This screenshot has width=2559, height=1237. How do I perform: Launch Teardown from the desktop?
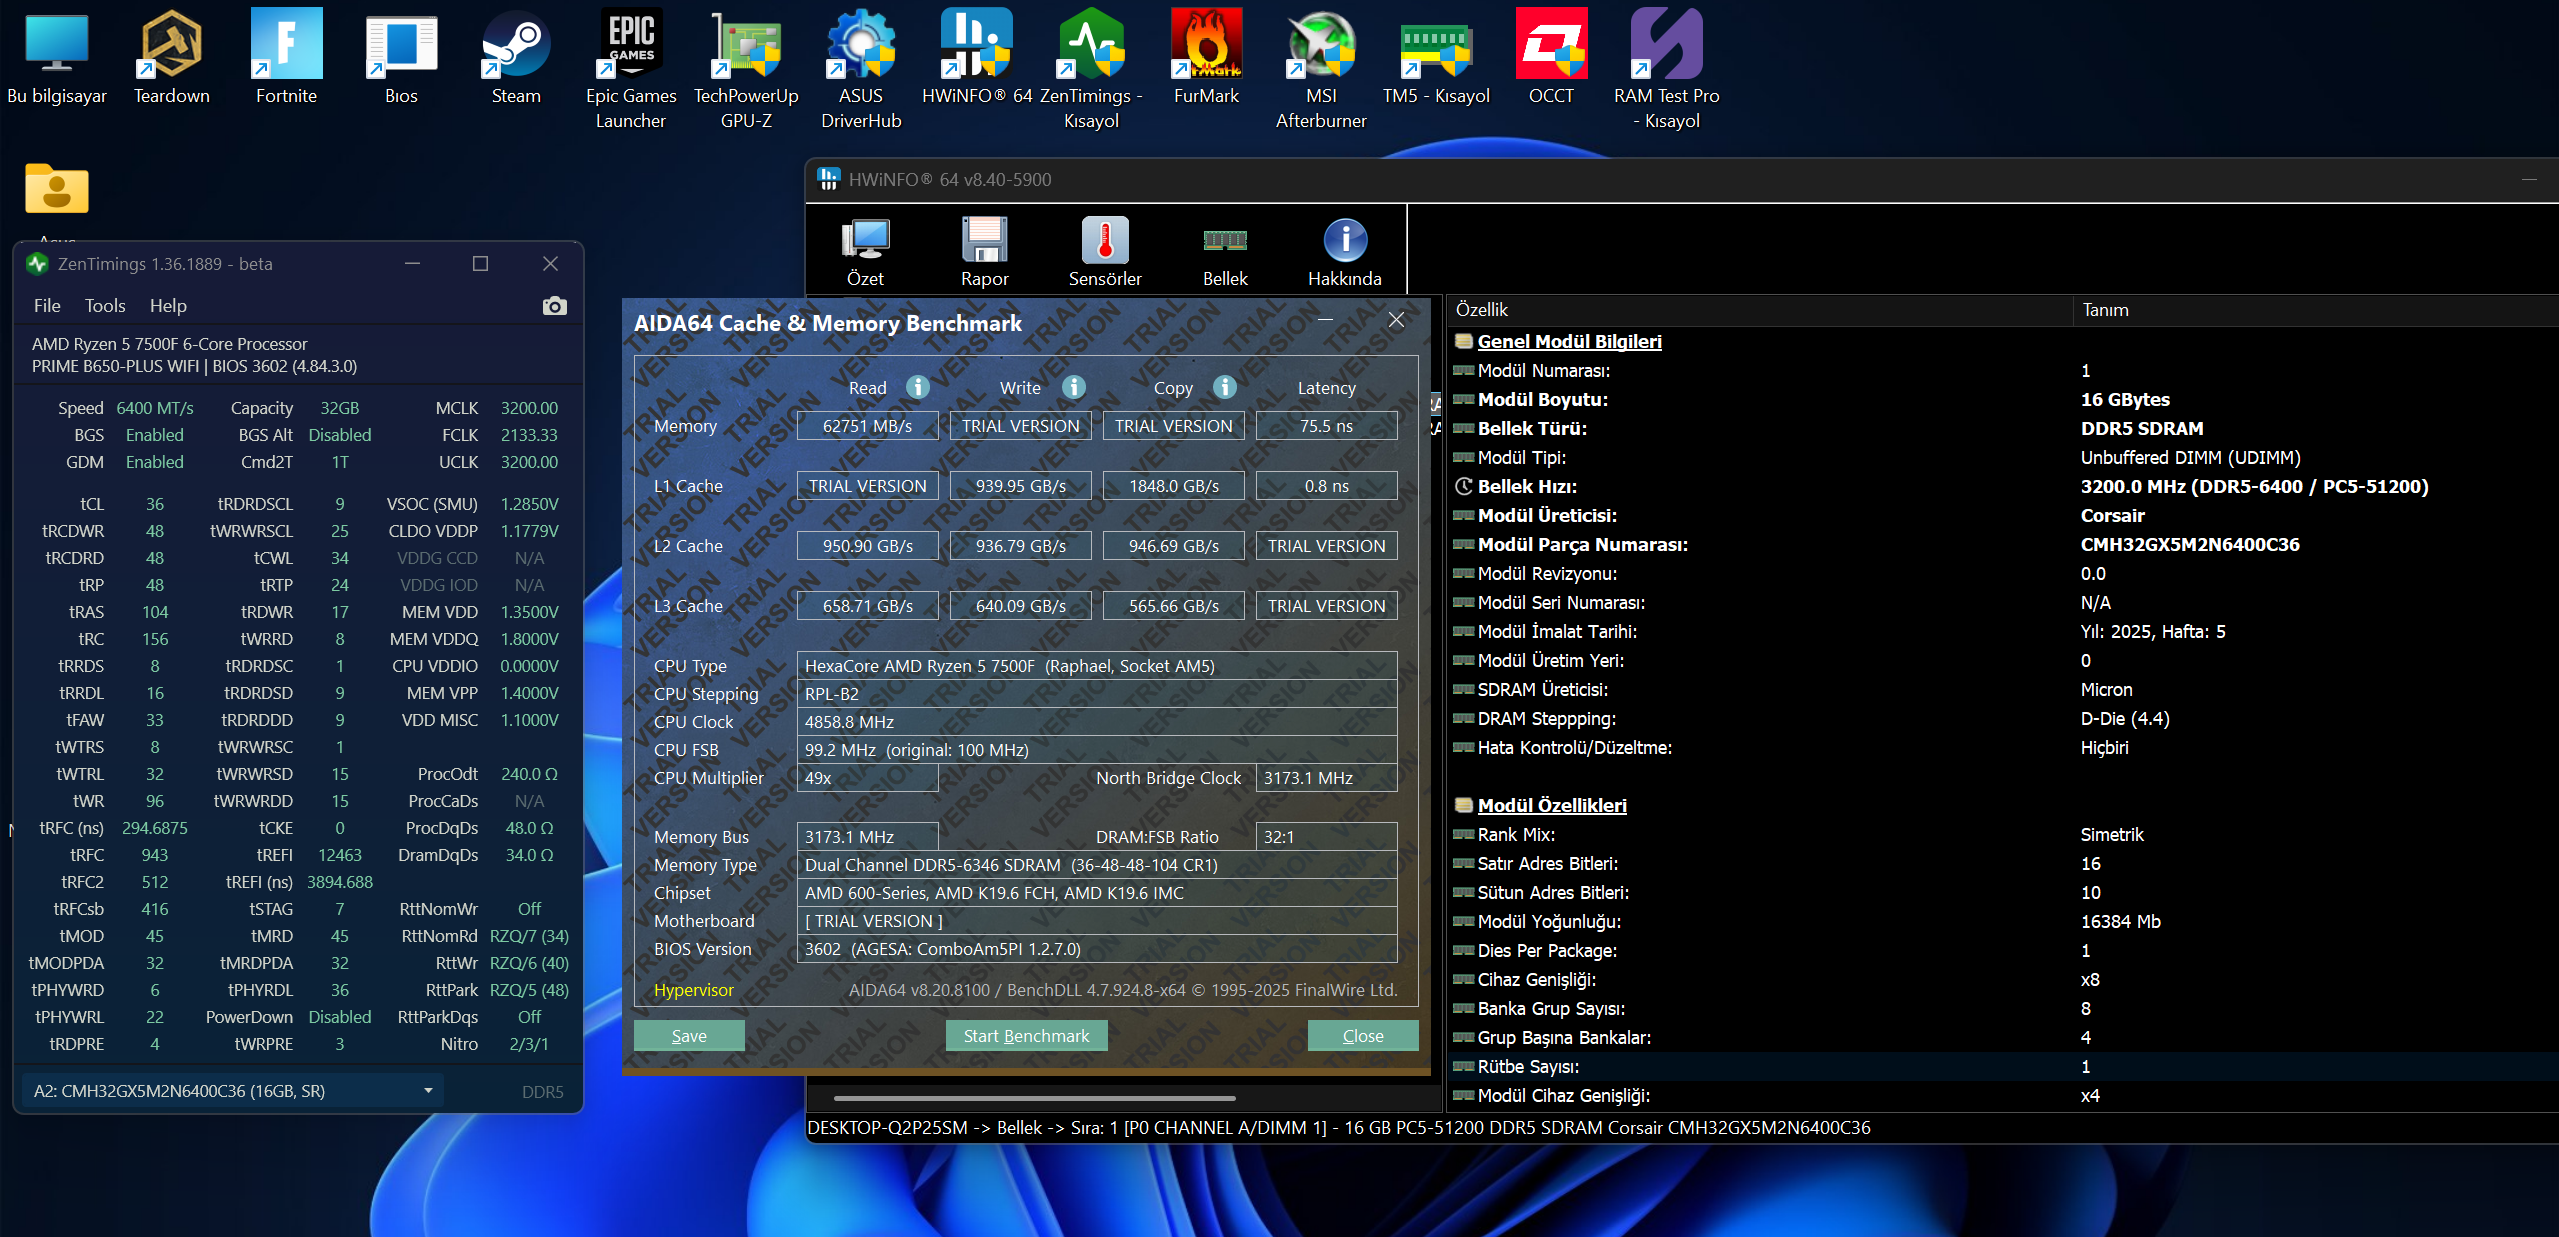pos(172,58)
